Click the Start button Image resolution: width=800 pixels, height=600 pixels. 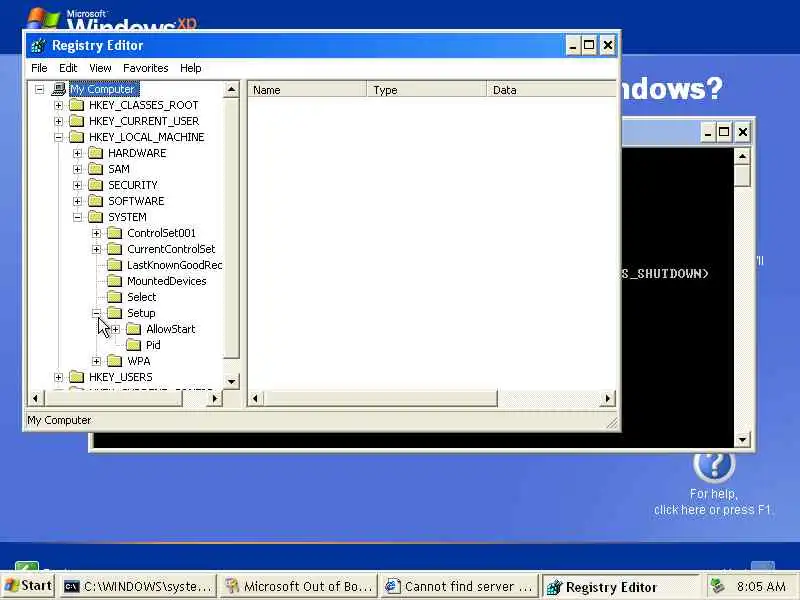click(x=28, y=586)
